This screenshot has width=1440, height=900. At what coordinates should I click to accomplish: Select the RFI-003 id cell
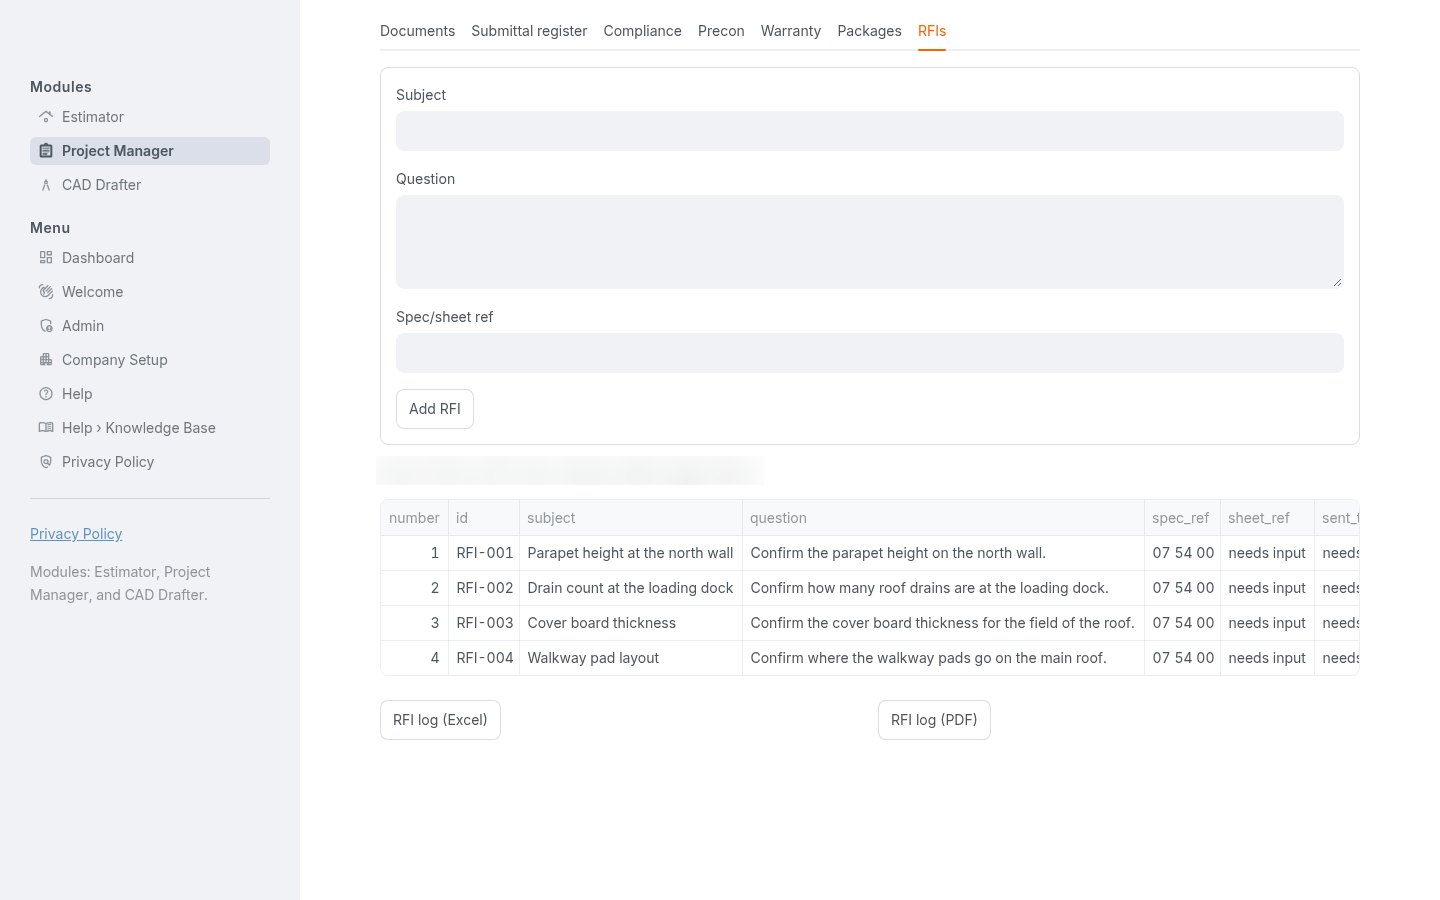(x=484, y=623)
